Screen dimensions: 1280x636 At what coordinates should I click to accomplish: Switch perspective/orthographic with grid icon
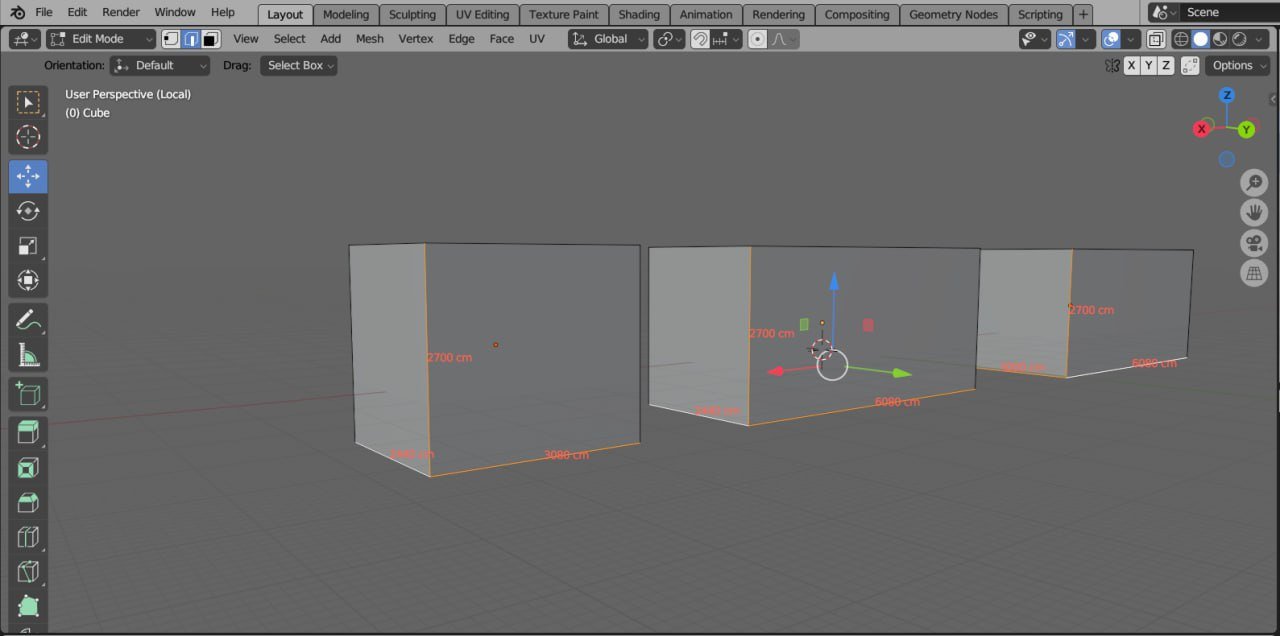pos(1254,273)
